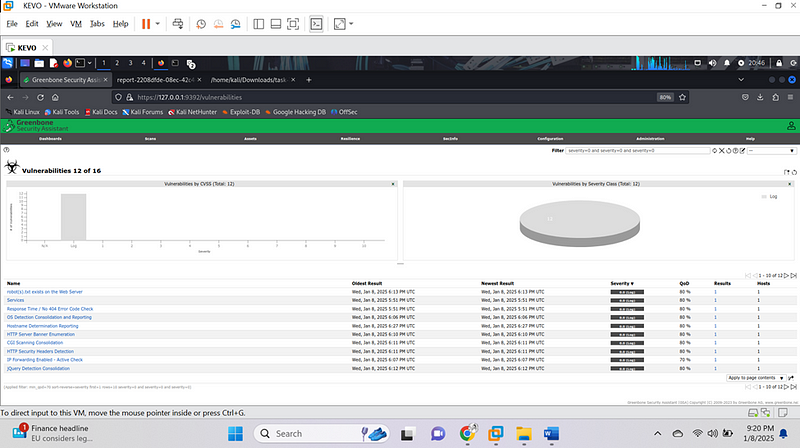Open a new Firefox tab

tap(309, 80)
